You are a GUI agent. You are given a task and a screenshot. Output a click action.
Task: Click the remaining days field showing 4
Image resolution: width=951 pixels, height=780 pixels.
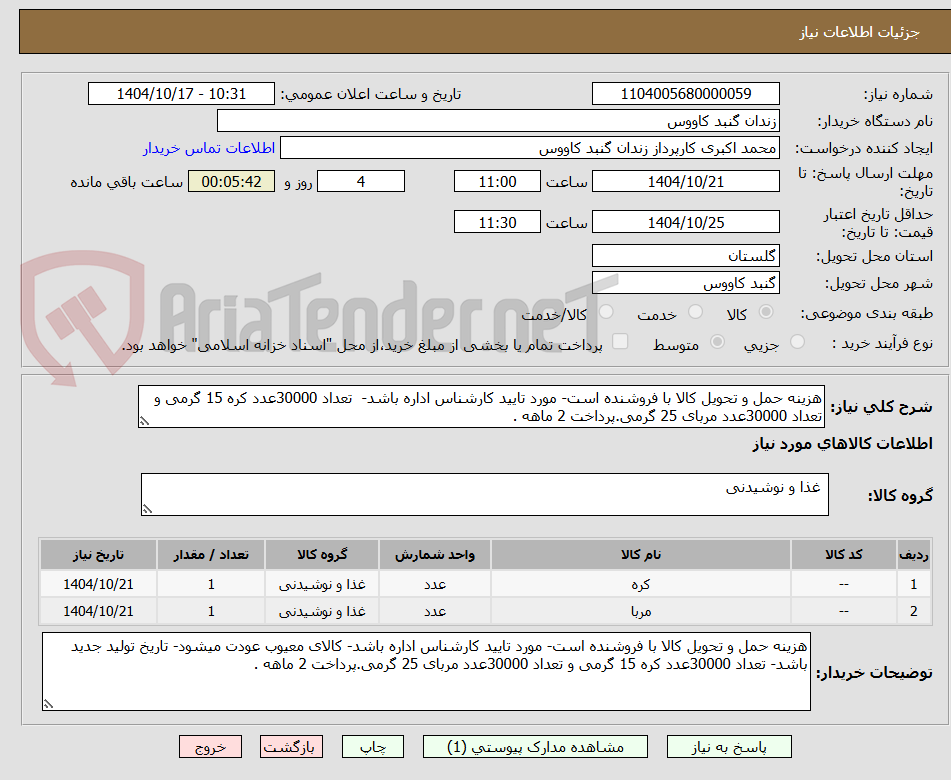[361, 181]
